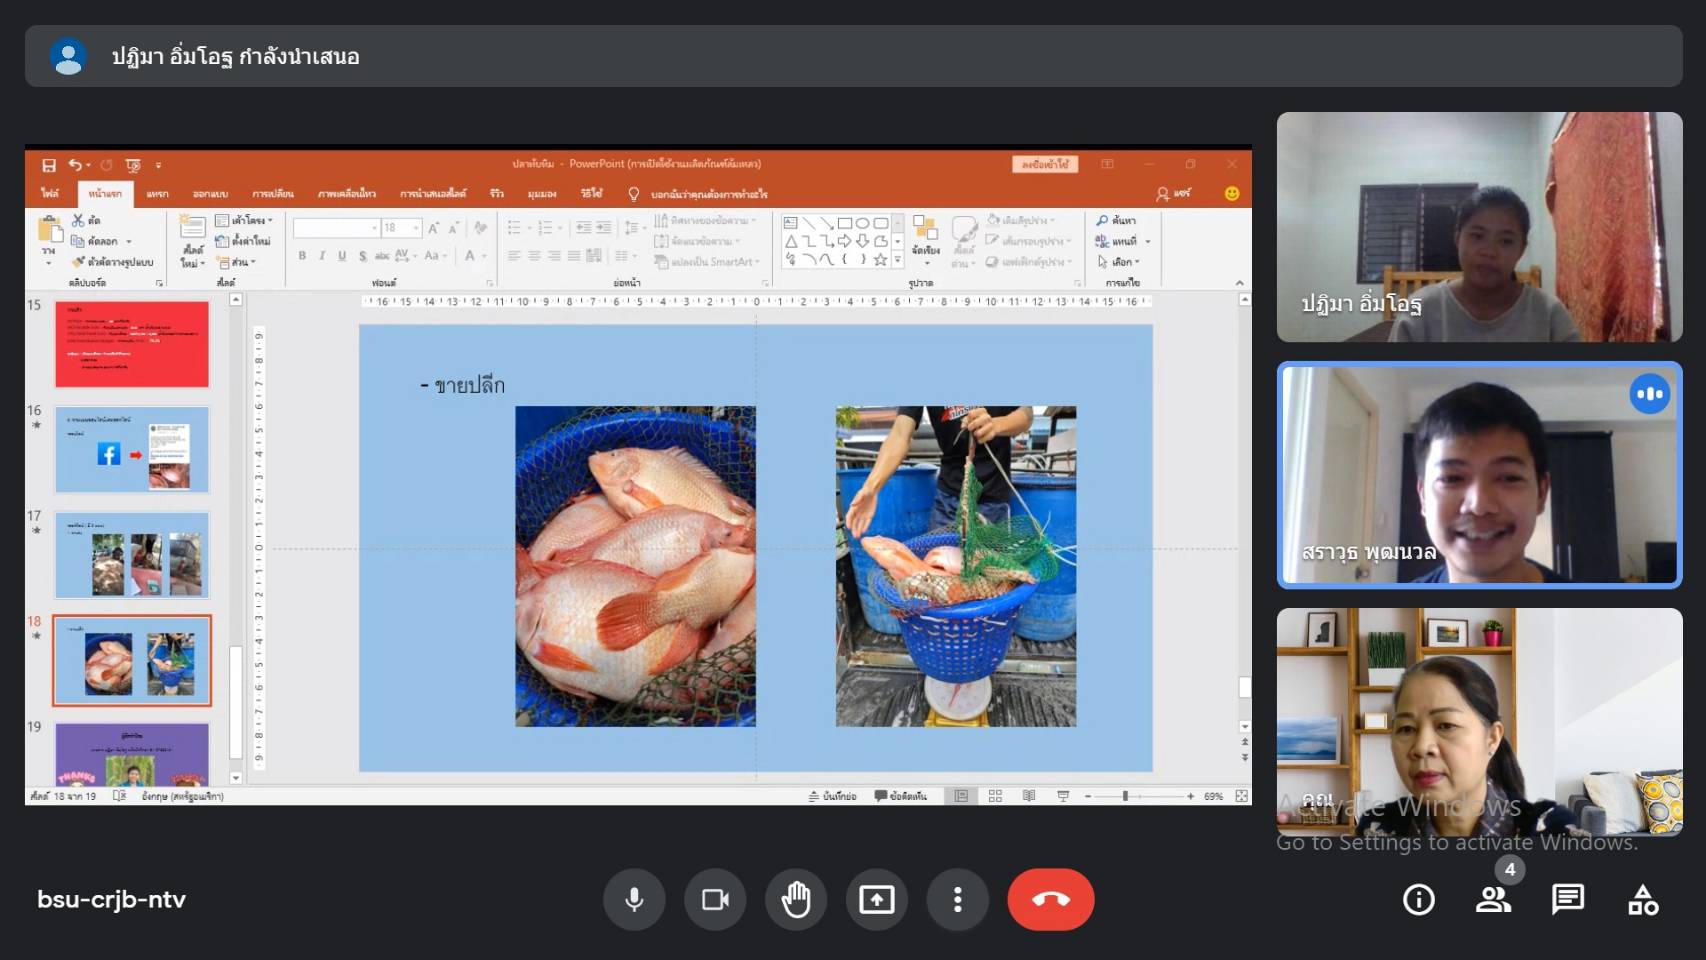Open the slide sorter view icon
The height and width of the screenshot is (960, 1706).
pos(995,796)
